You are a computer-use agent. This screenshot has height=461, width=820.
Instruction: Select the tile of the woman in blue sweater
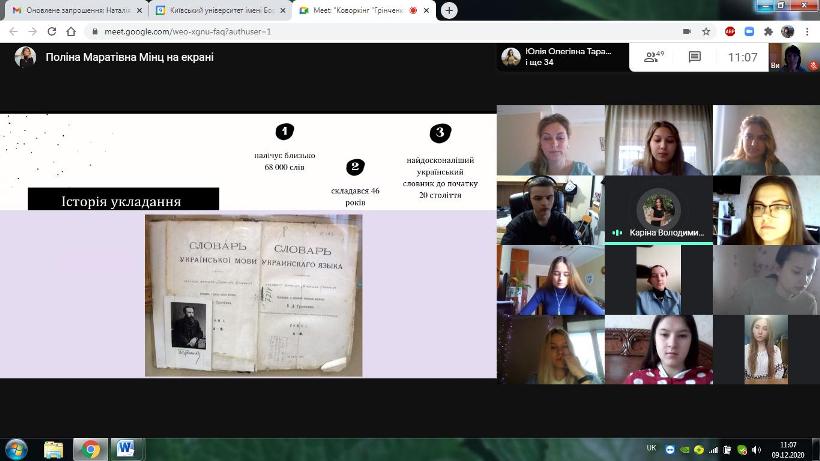pos(551,280)
